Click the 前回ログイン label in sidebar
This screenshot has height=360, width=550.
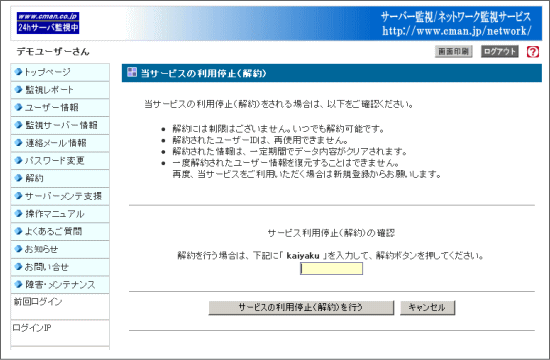pos(38,302)
